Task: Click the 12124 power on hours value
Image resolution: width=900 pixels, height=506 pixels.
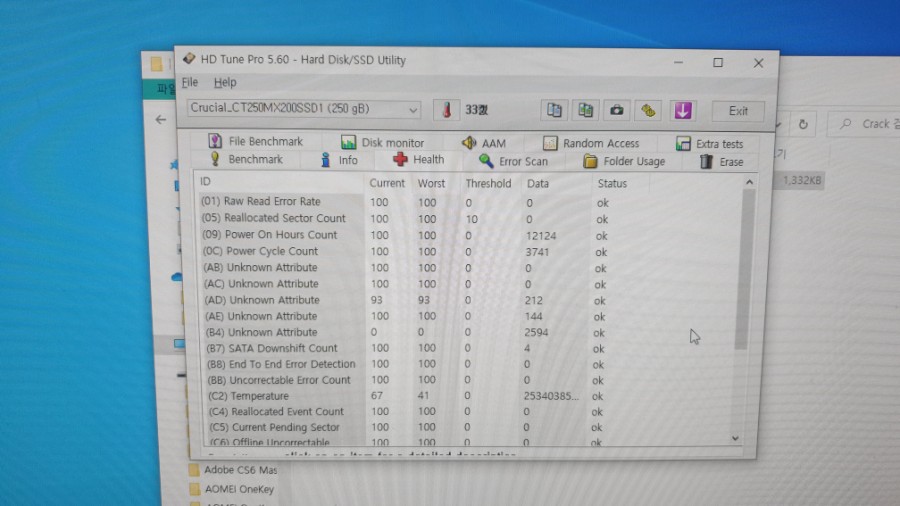Action: (541, 236)
